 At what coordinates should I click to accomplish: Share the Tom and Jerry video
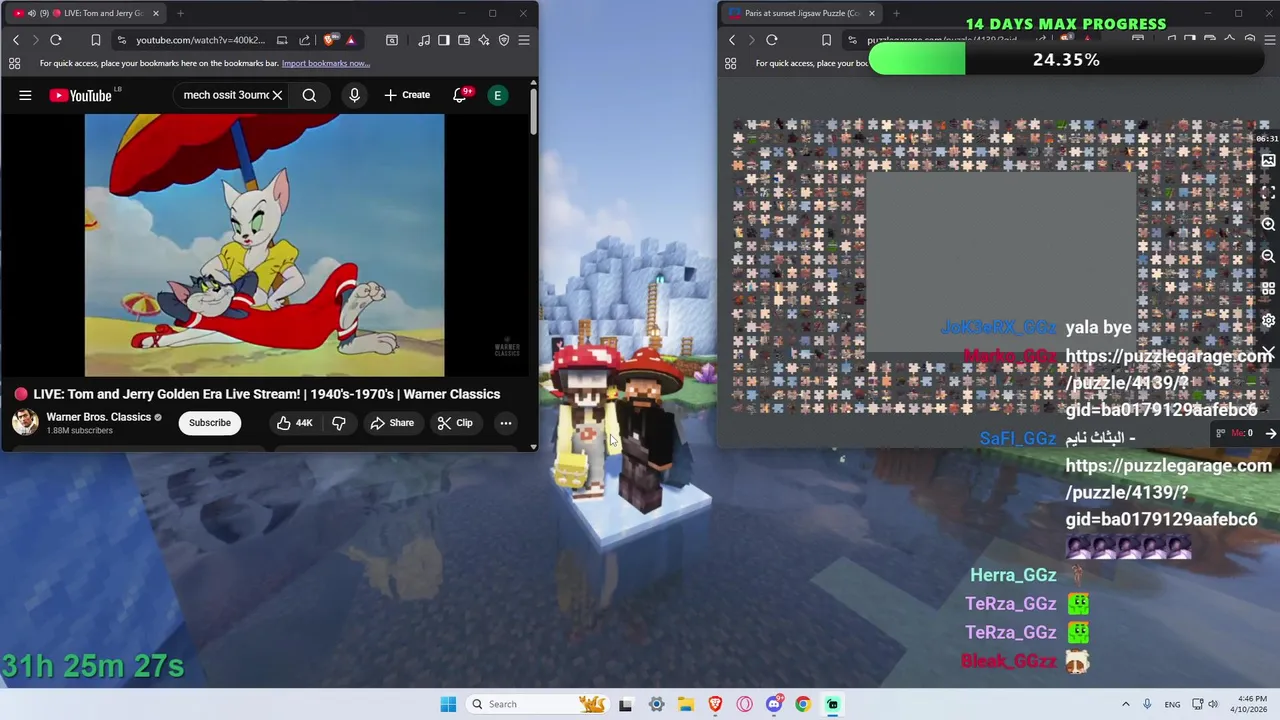point(392,423)
